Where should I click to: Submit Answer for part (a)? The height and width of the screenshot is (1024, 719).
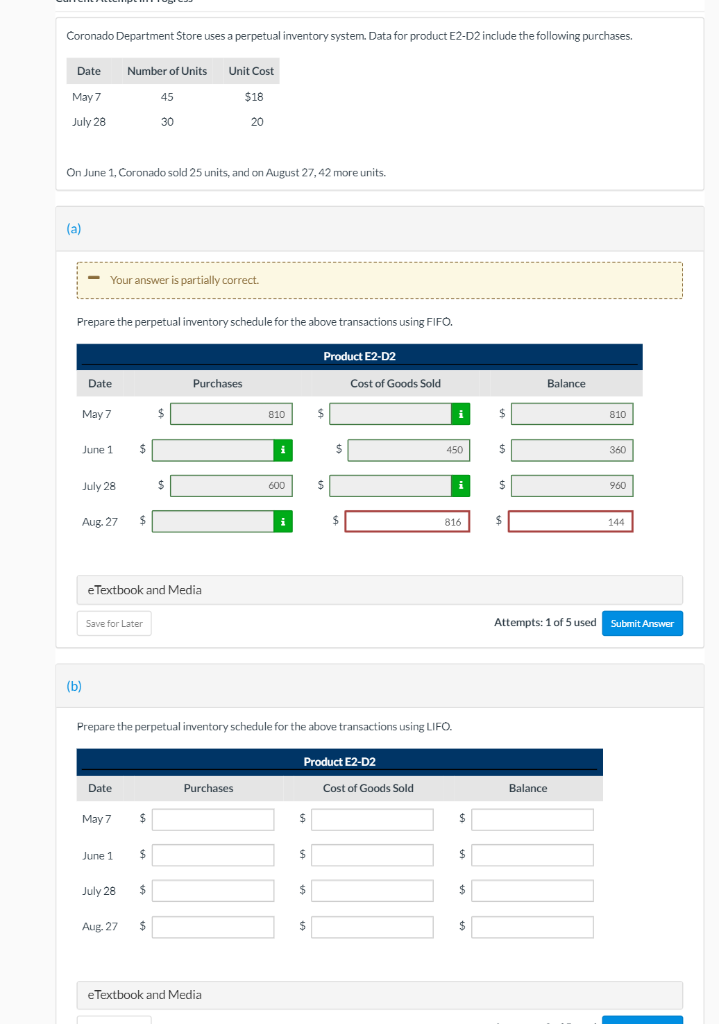pyautogui.click(x=642, y=624)
